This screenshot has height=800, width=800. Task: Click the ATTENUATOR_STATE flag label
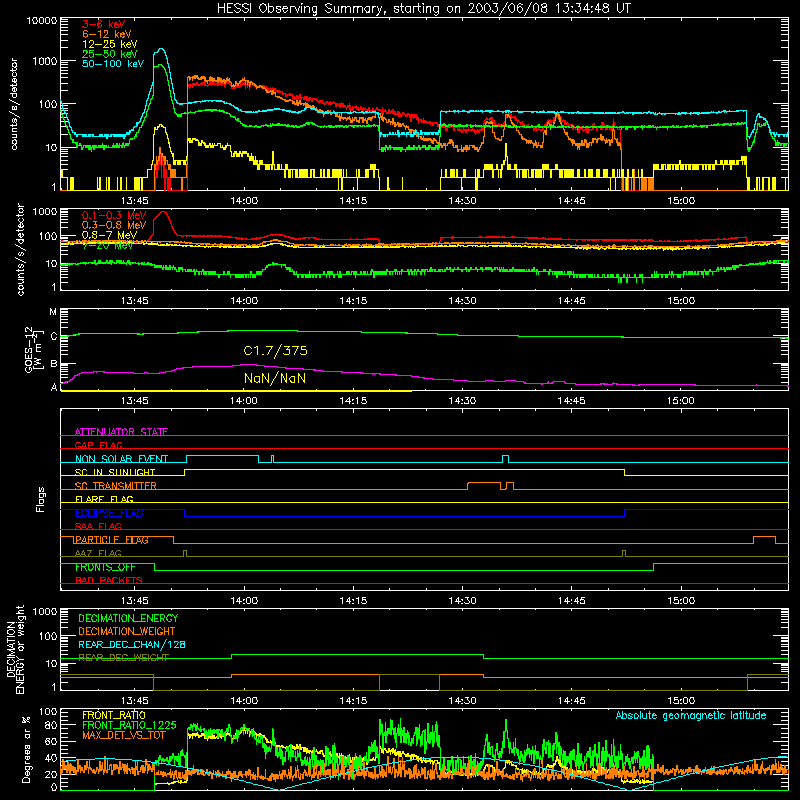121,432
